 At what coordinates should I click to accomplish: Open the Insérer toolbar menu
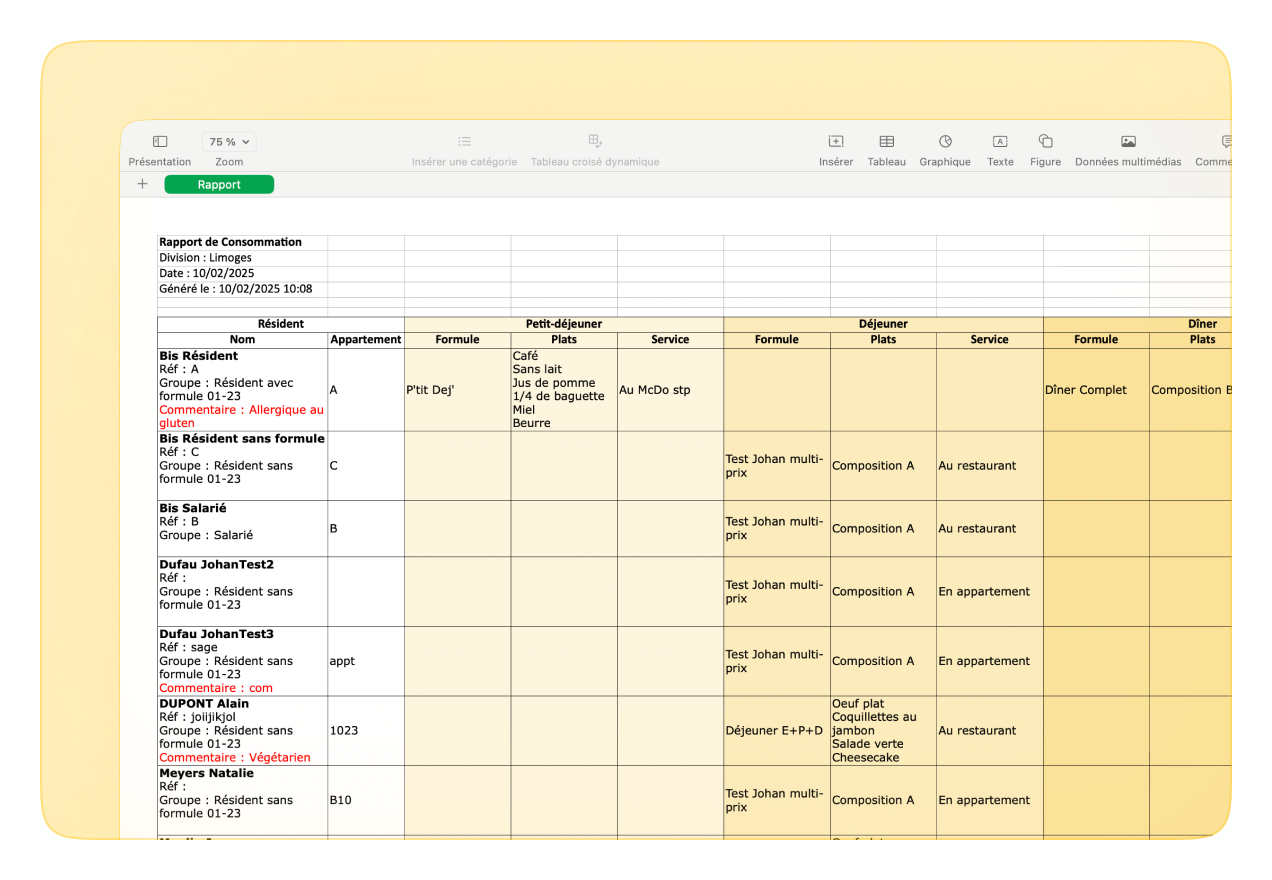tap(836, 142)
